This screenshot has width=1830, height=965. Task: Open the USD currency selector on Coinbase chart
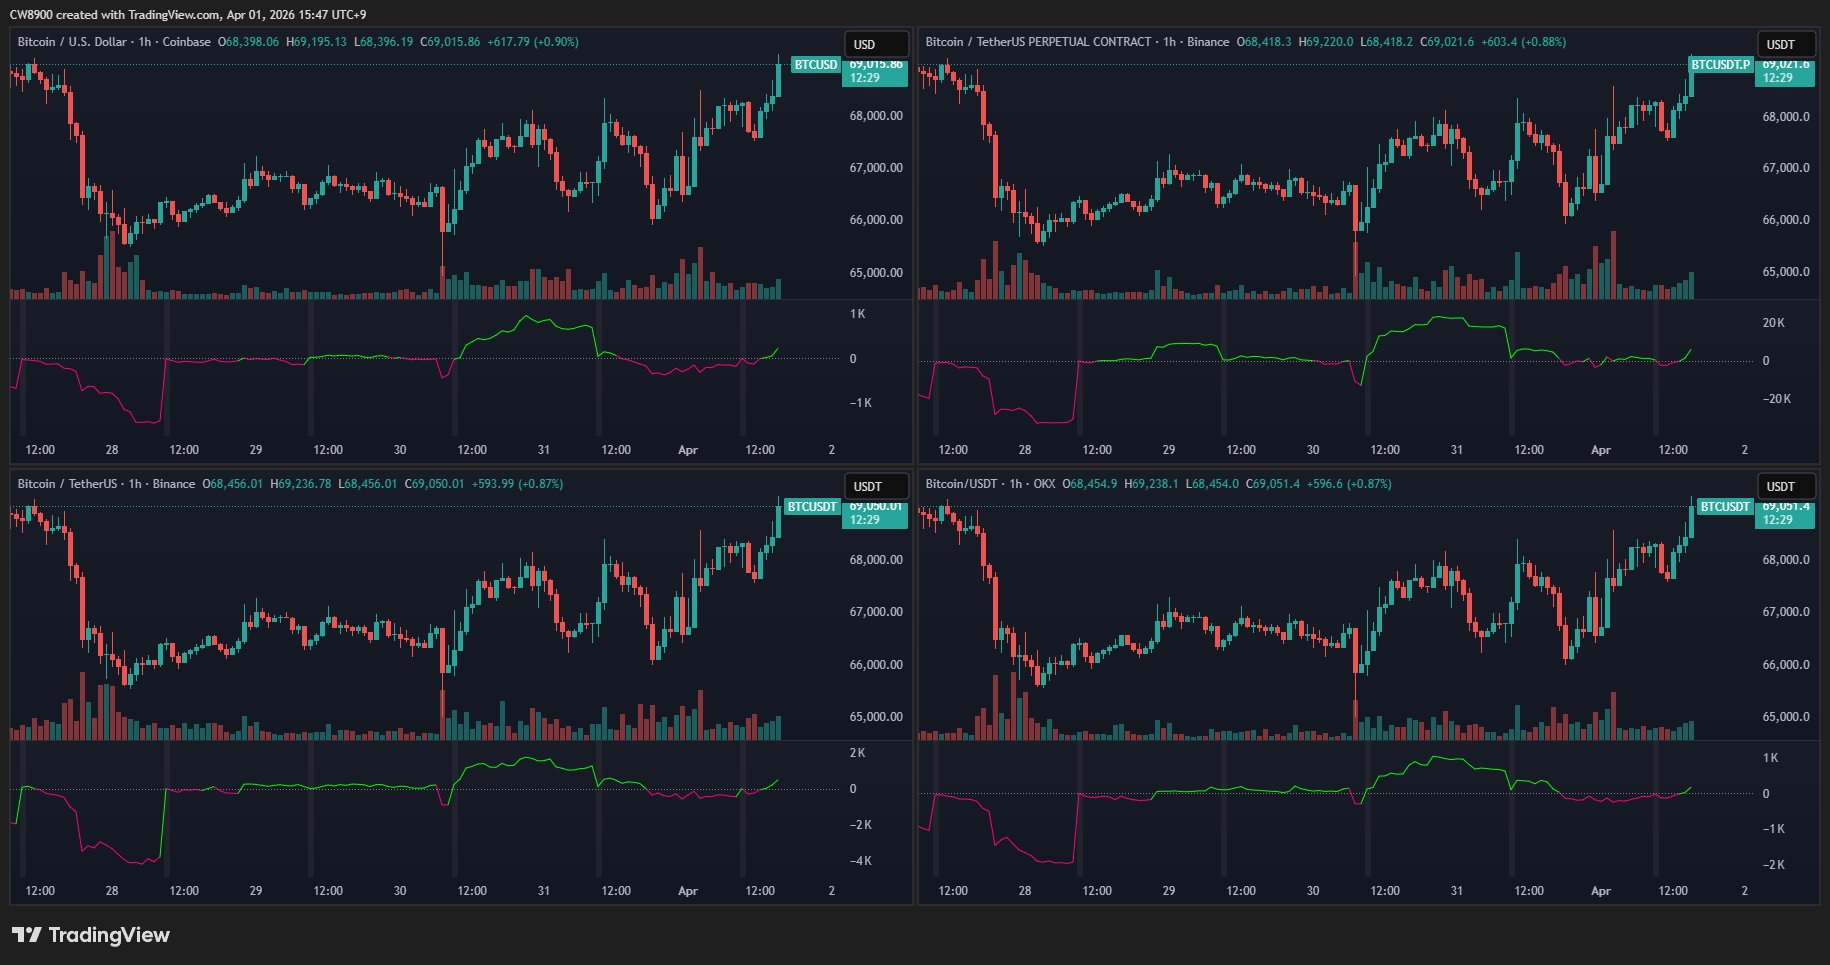877,44
